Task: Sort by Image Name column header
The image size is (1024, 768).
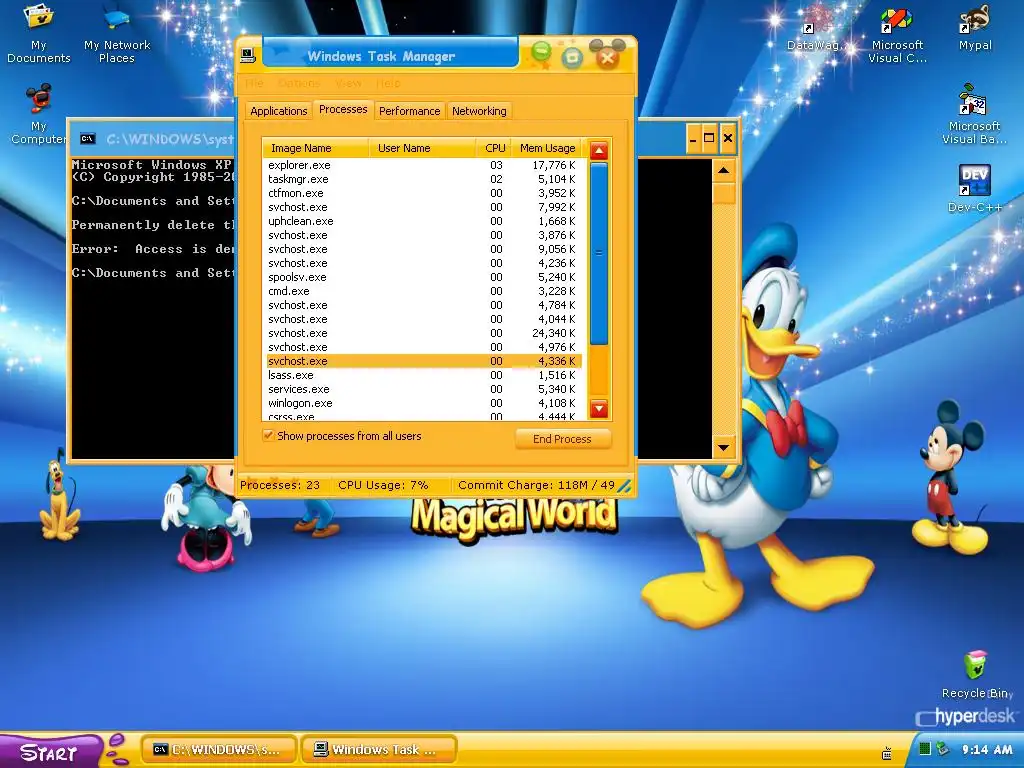Action: (x=316, y=148)
